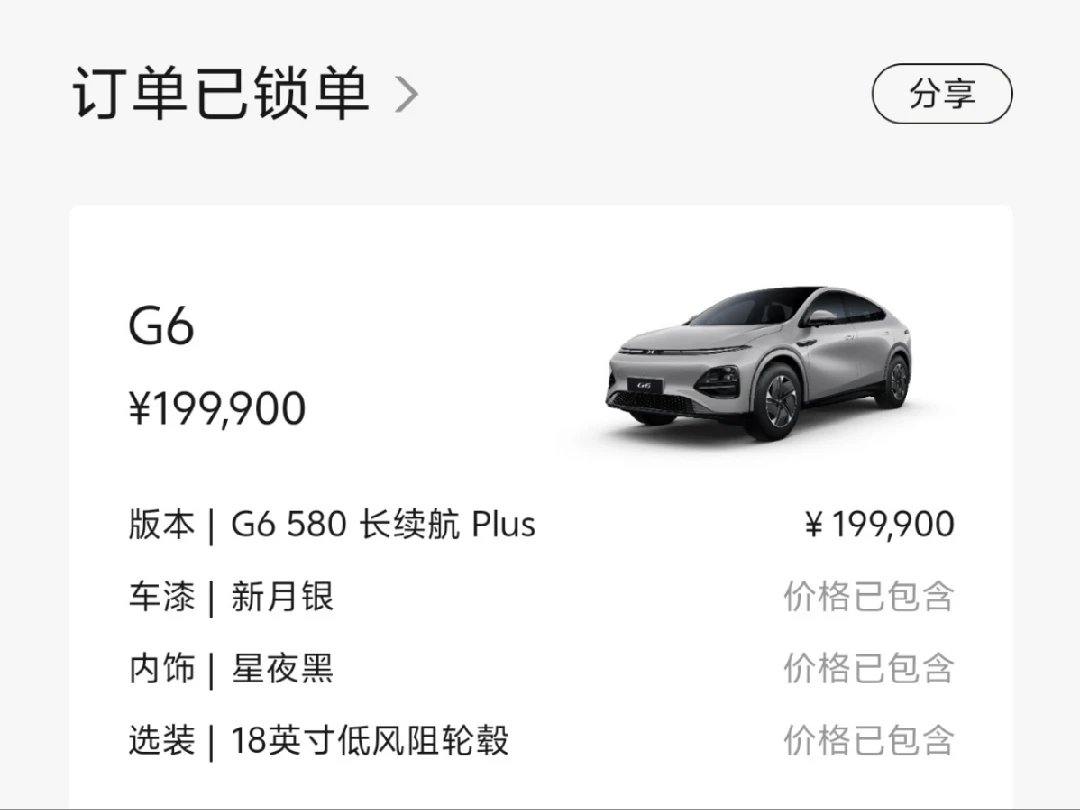Open the chevron next to 订单已锁单
This screenshot has height=810, width=1080.
pos(406,94)
